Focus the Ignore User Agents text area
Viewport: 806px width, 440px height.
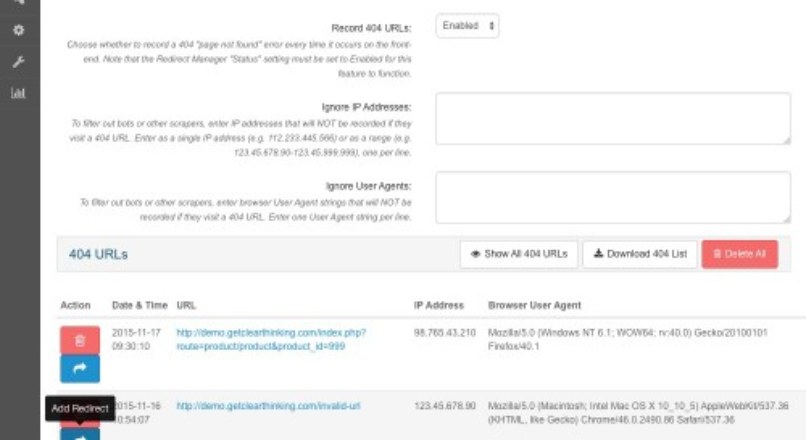(613, 196)
